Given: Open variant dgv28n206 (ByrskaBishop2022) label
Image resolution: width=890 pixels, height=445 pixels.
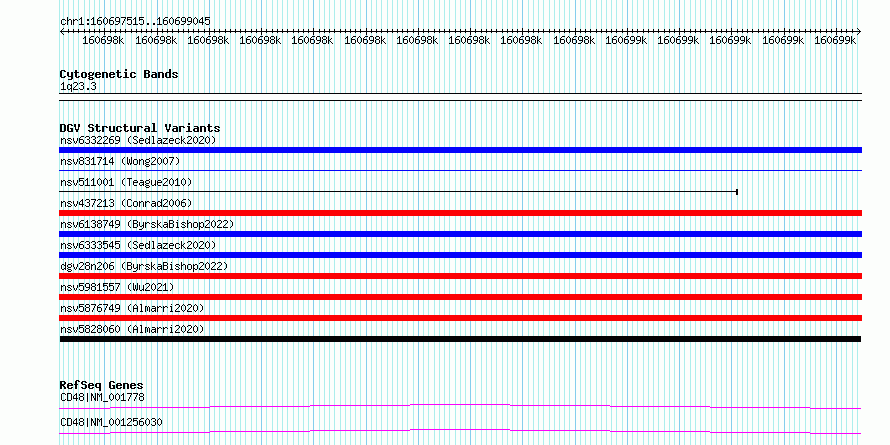Looking at the screenshot, I should click(x=144, y=266).
